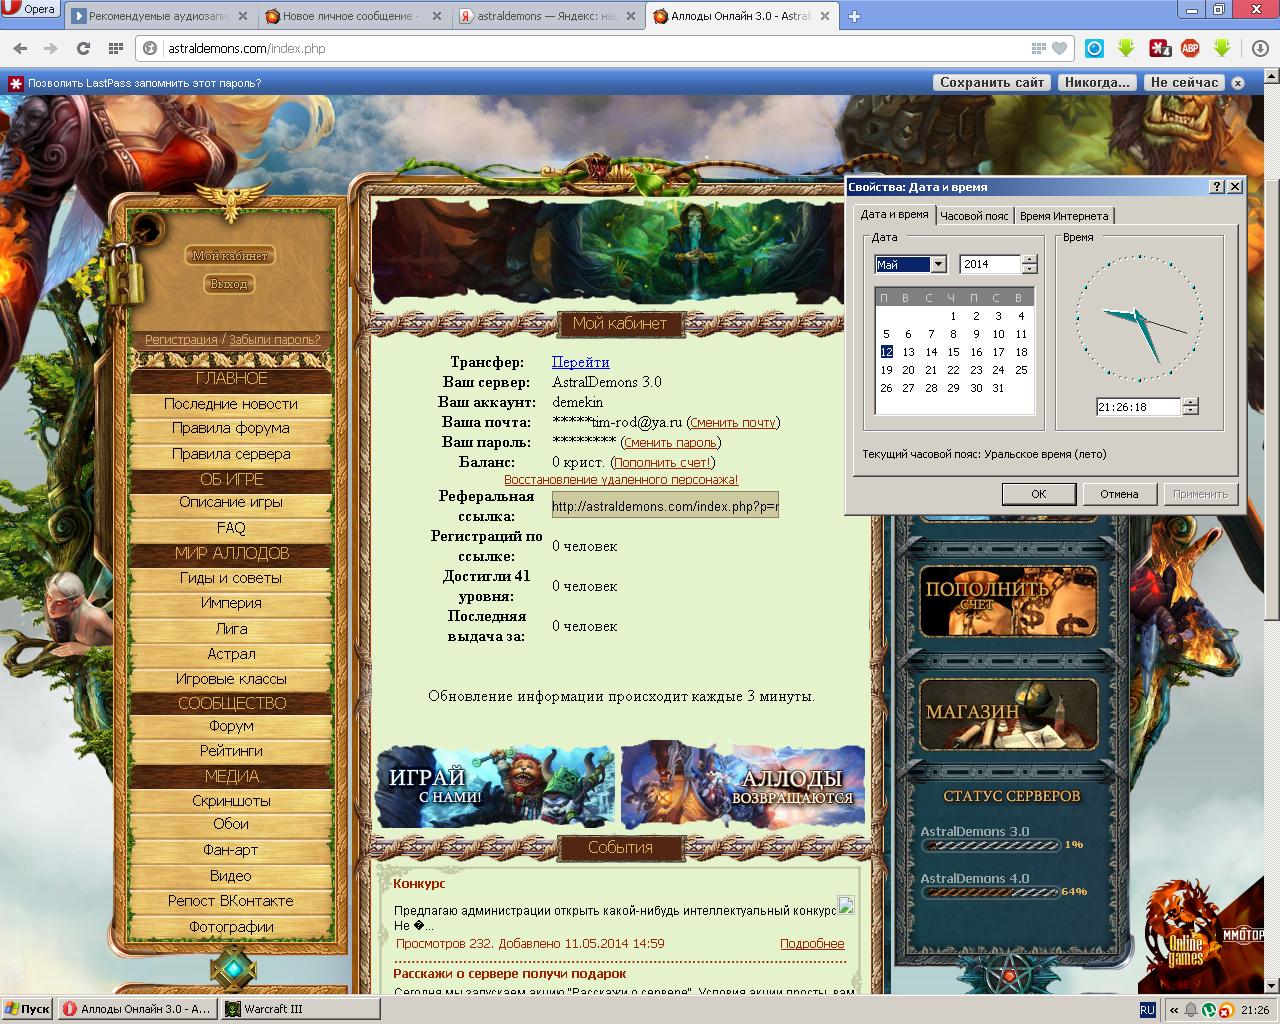Increase the time with spinner up arrow
Viewport: 1280px width, 1024px height.
point(1190,402)
